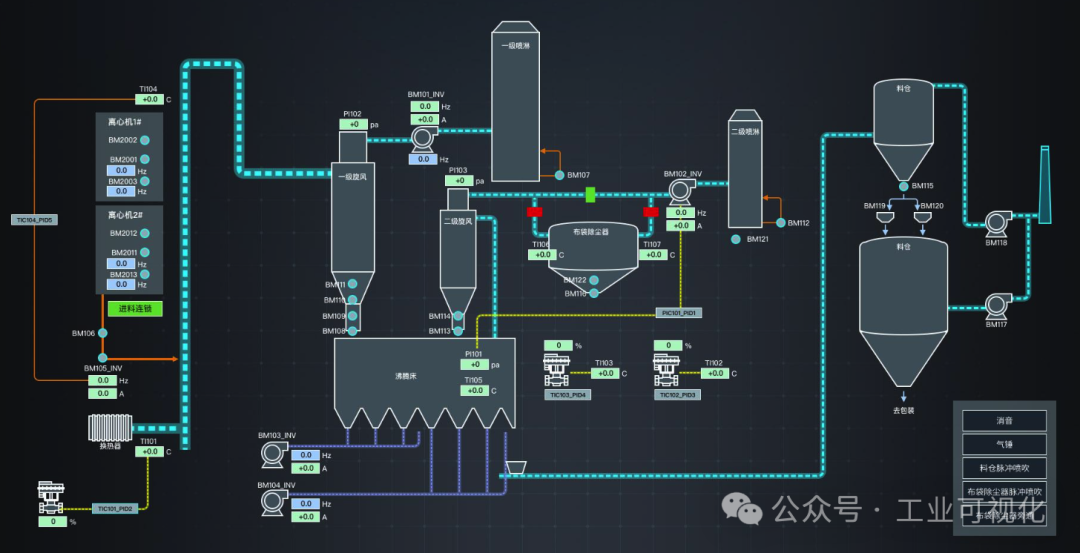Open the PIC101_PID1 controller tag
The width and height of the screenshot is (1080, 553).
click(679, 313)
